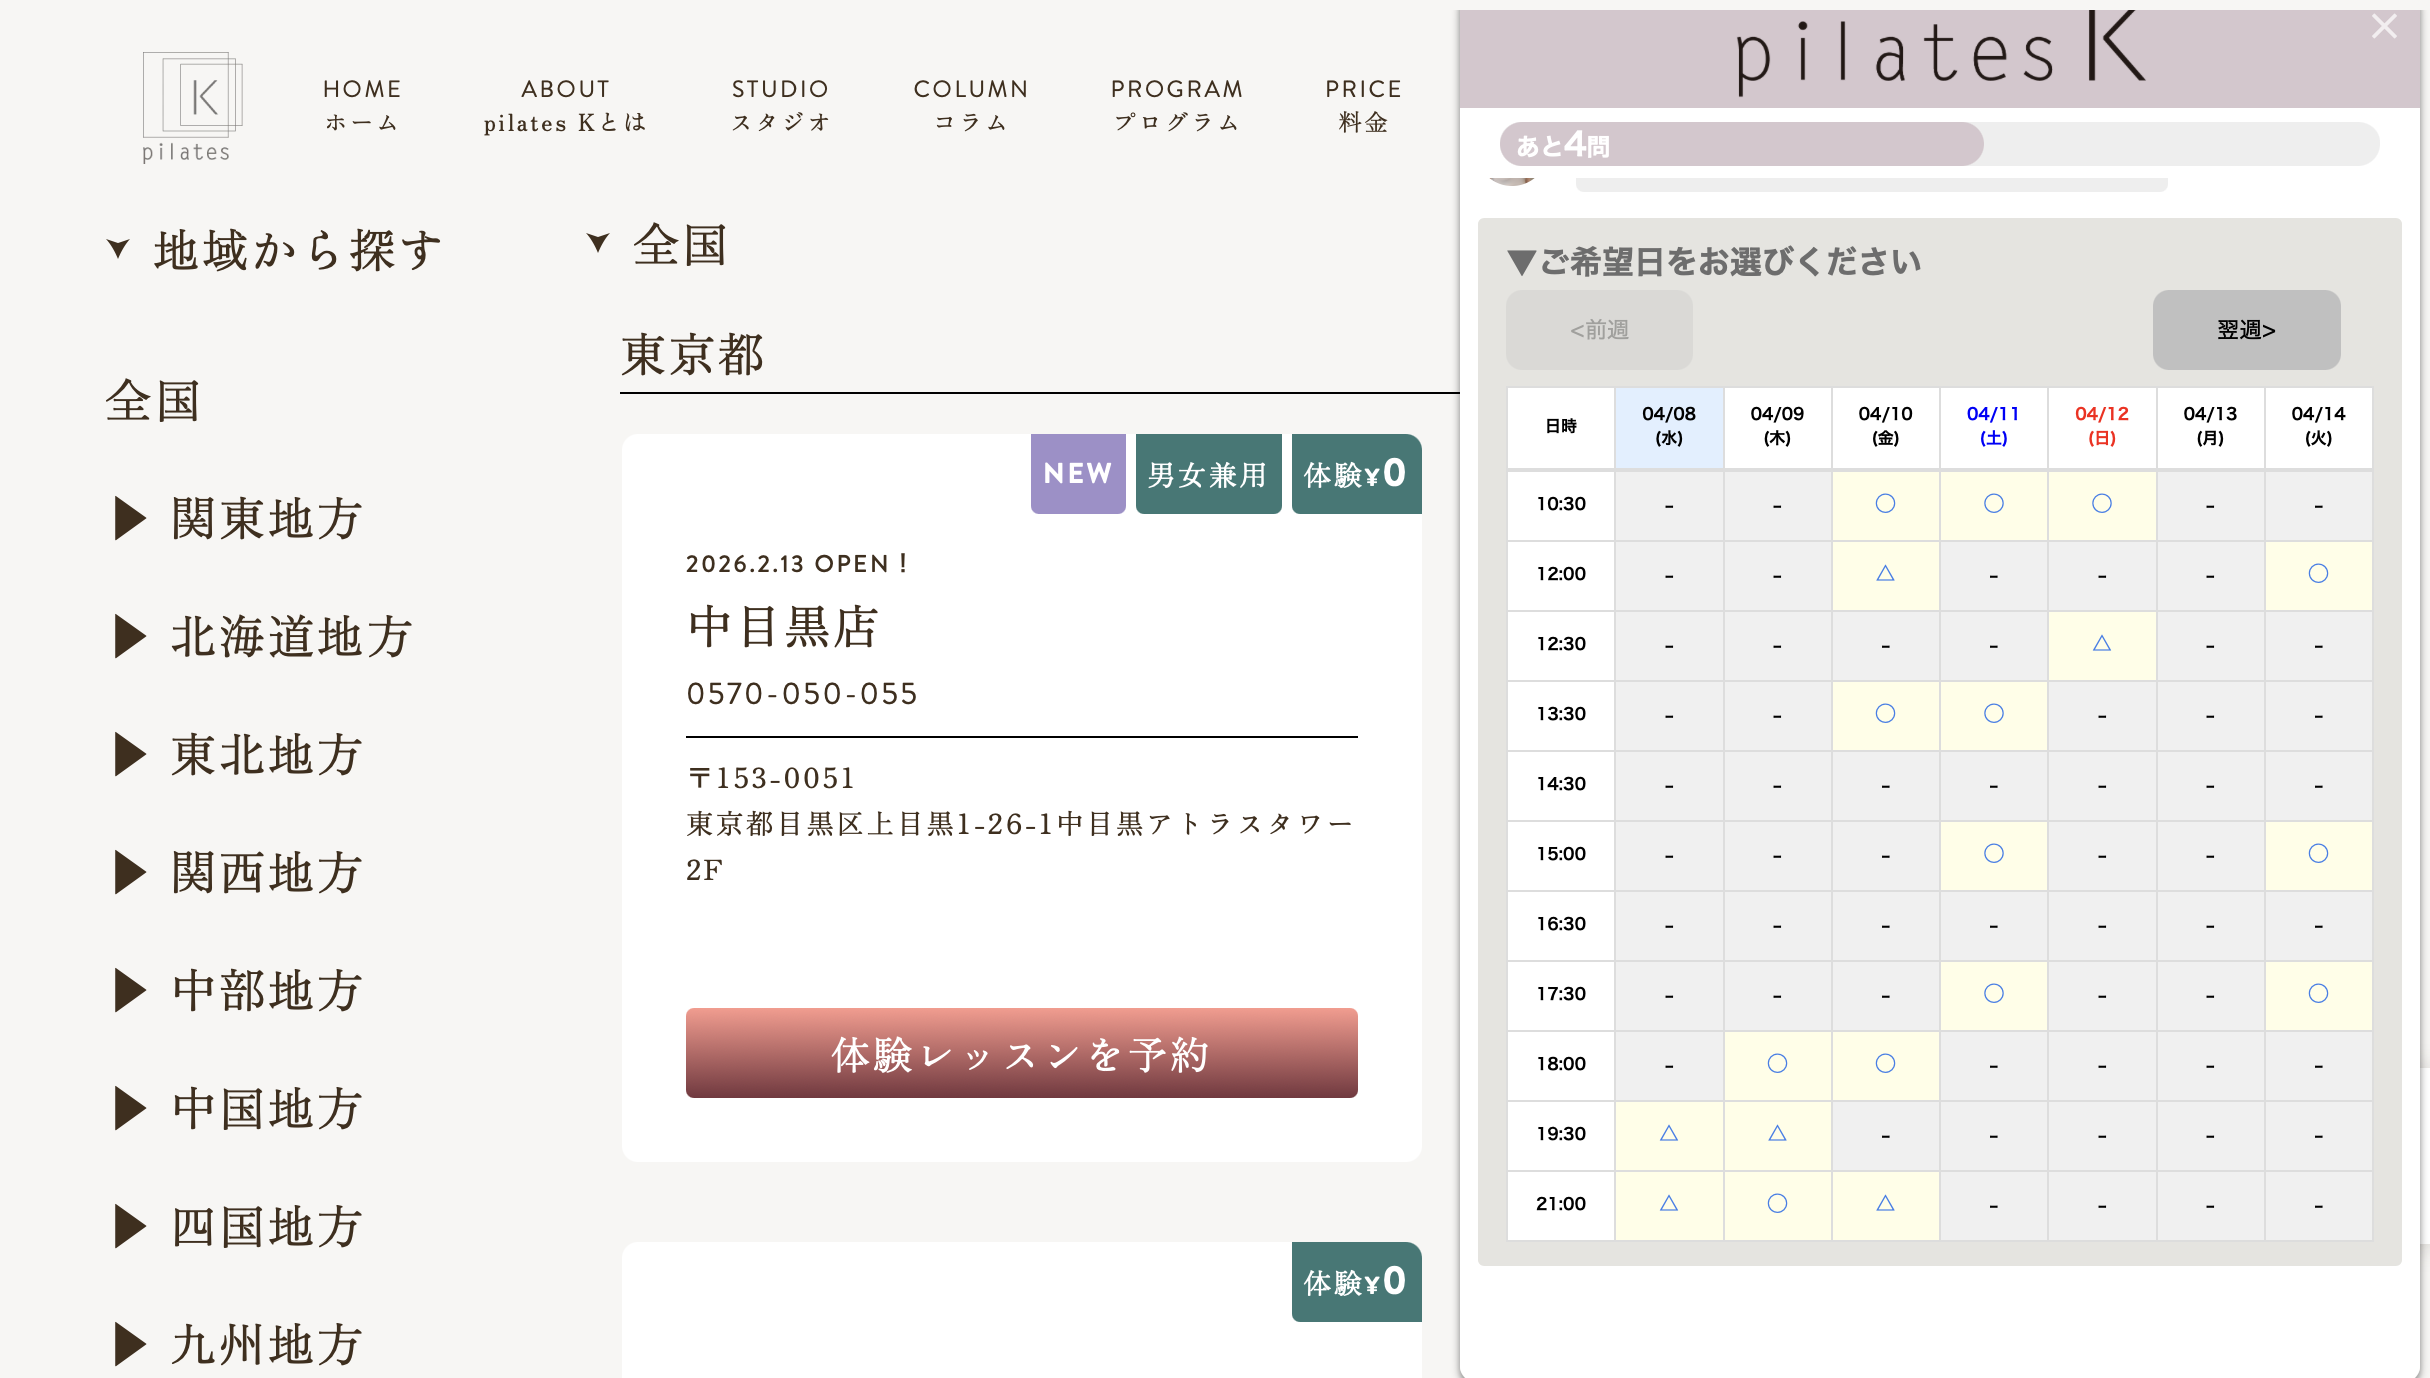Click the 04/12 (日) date column header

tap(2101, 427)
